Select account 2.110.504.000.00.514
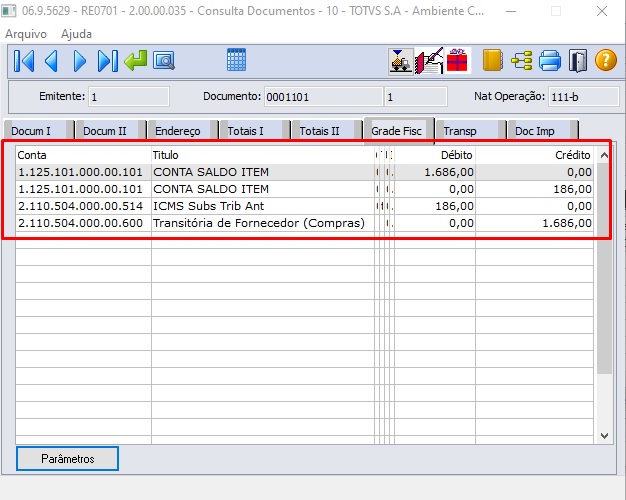This screenshot has width=626, height=500. (x=81, y=206)
